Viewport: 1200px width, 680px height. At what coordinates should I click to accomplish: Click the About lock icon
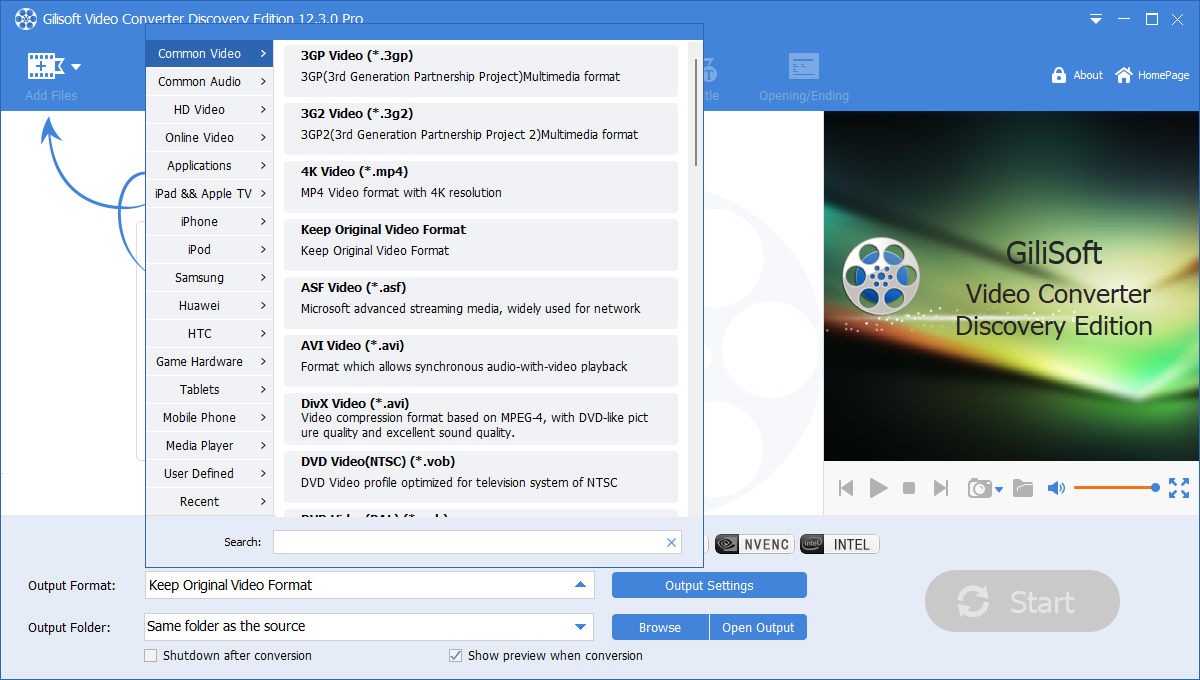[x=1059, y=75]
